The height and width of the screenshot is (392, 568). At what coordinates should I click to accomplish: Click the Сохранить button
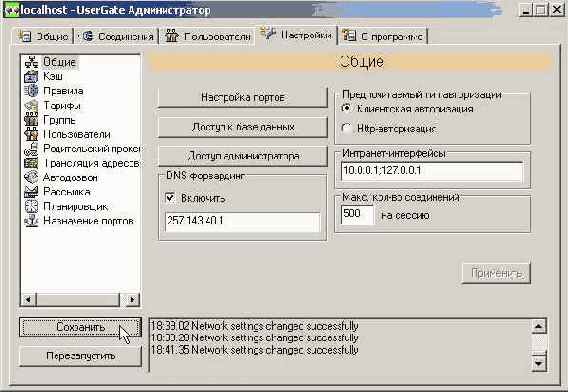pyautogui.click(x=80, y=327)
